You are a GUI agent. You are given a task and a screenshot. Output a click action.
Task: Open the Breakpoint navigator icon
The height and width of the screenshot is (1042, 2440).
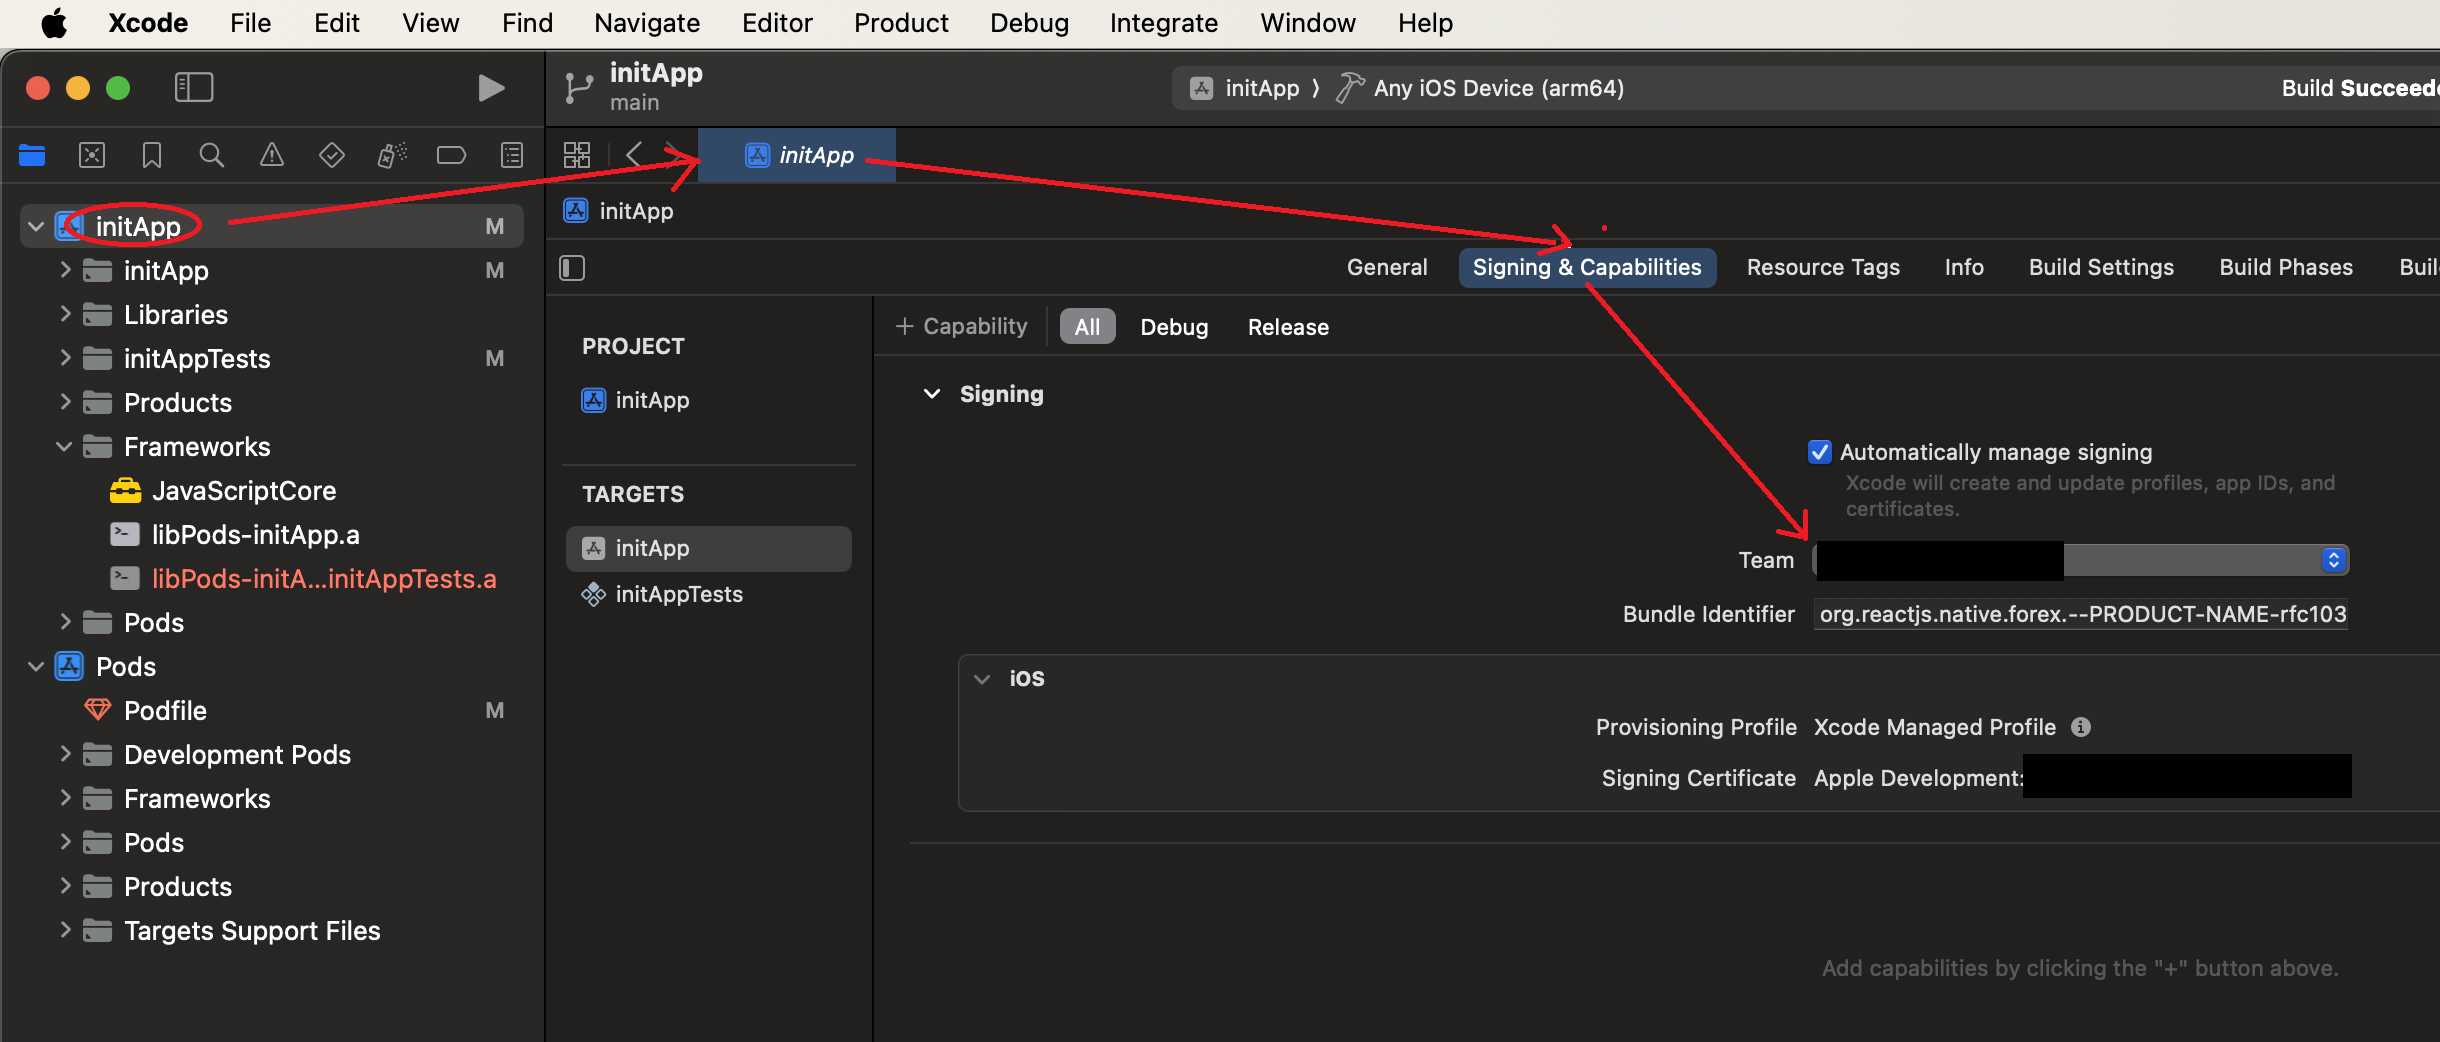pos(452,155)
